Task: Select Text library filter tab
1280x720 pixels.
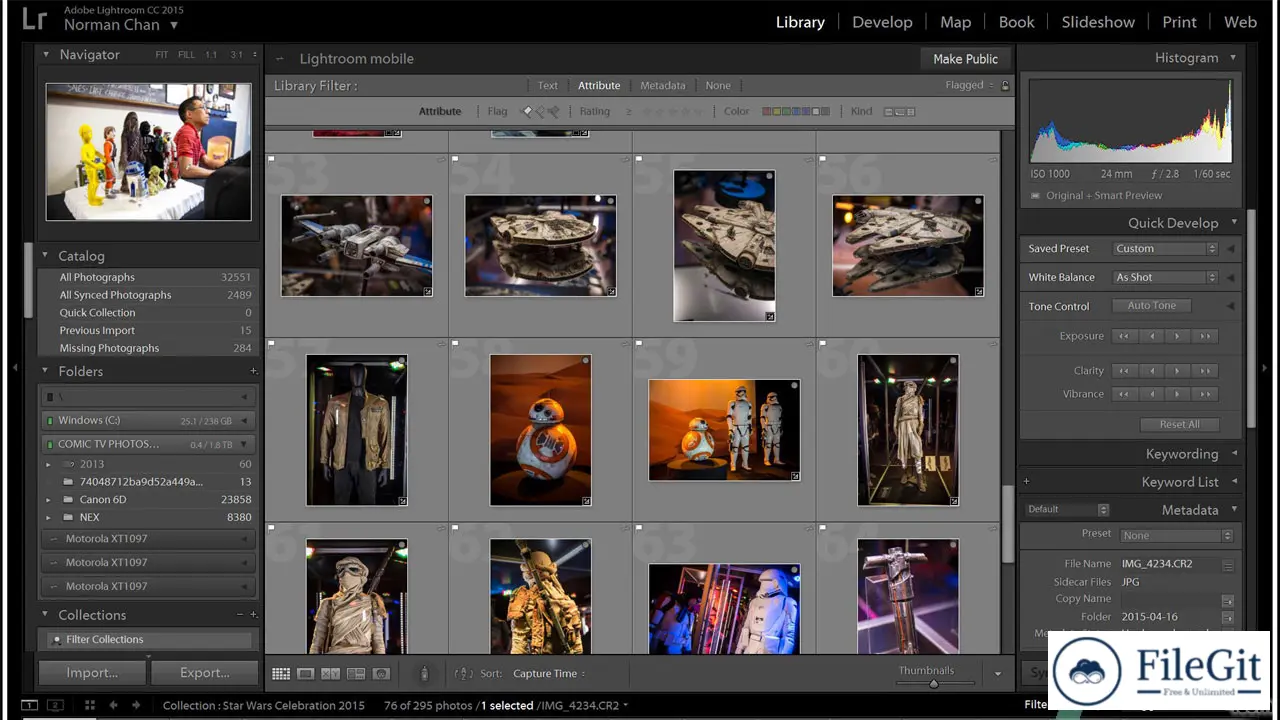Action: [548, 86]
